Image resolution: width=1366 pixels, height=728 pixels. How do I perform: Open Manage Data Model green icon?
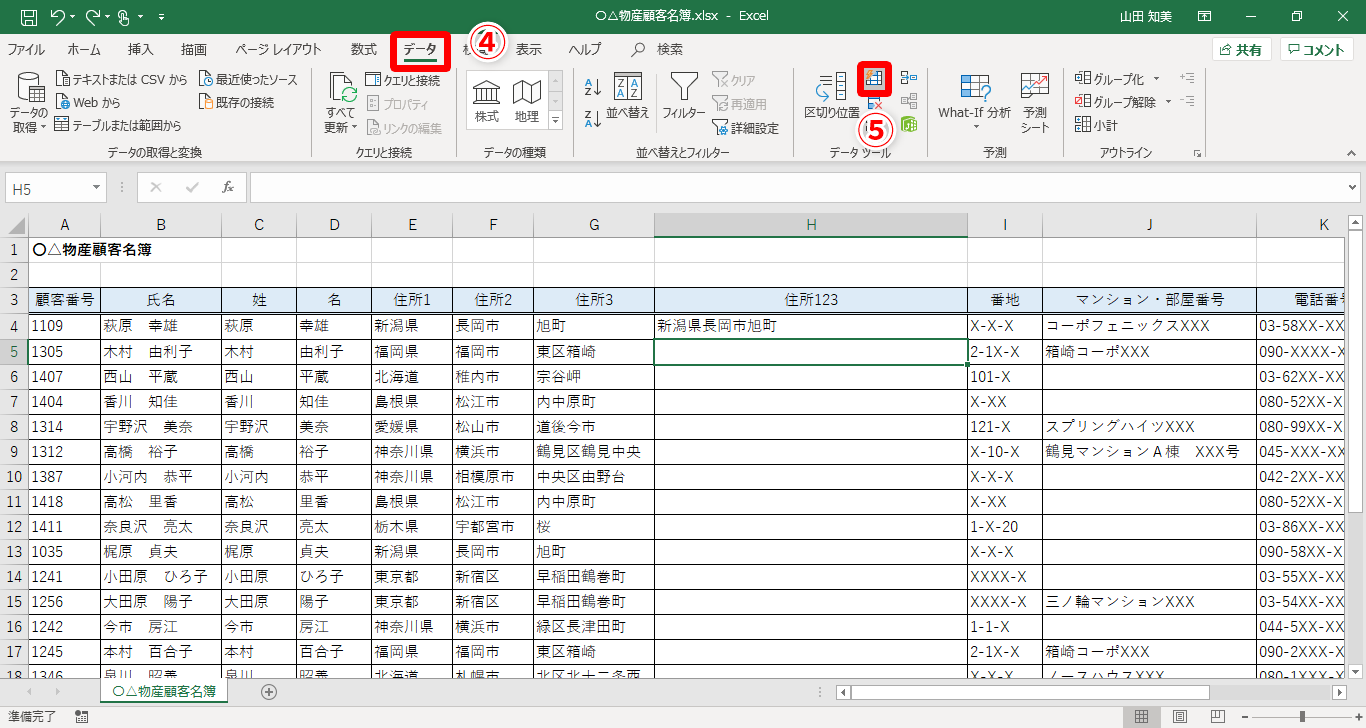tap(909, 124)
